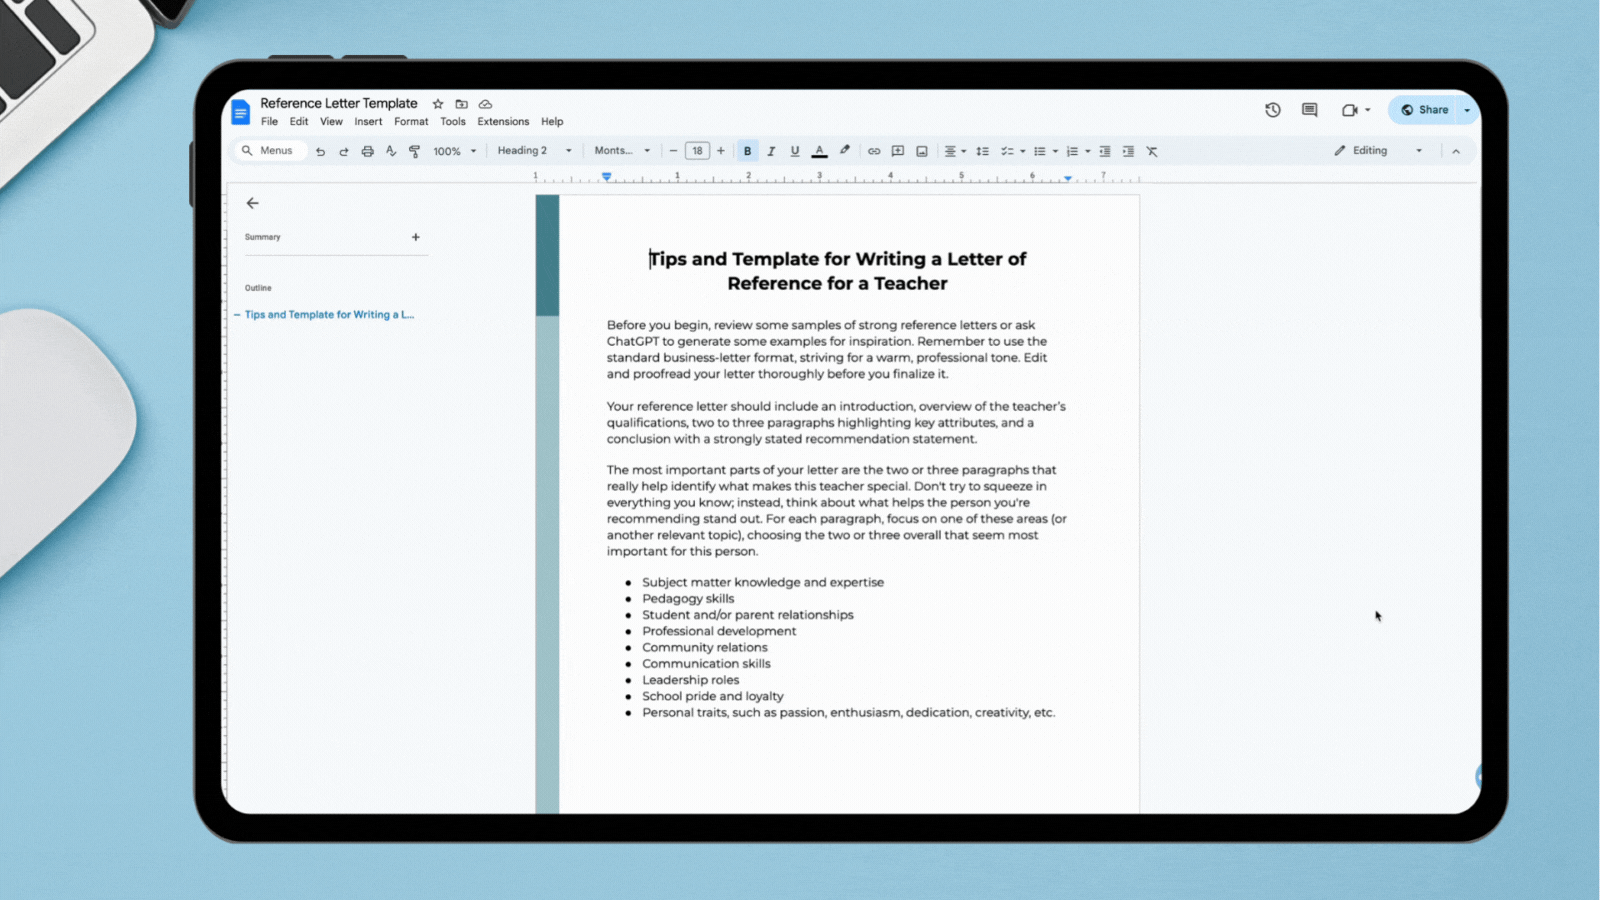Insert a link

coord(874,151)
